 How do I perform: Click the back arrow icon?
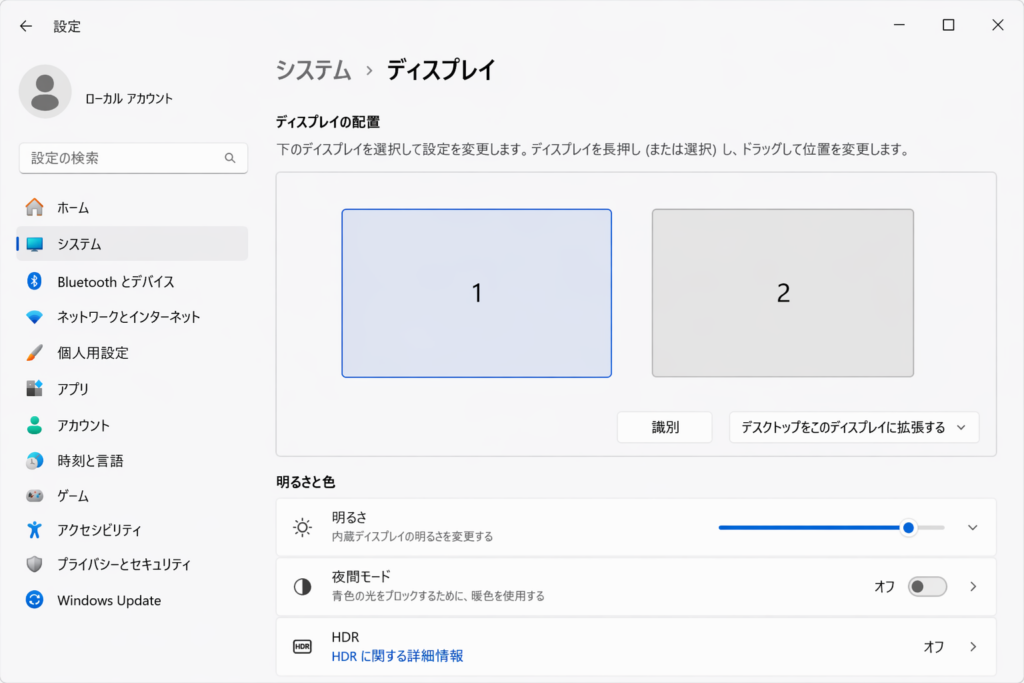tap(25, 26)
